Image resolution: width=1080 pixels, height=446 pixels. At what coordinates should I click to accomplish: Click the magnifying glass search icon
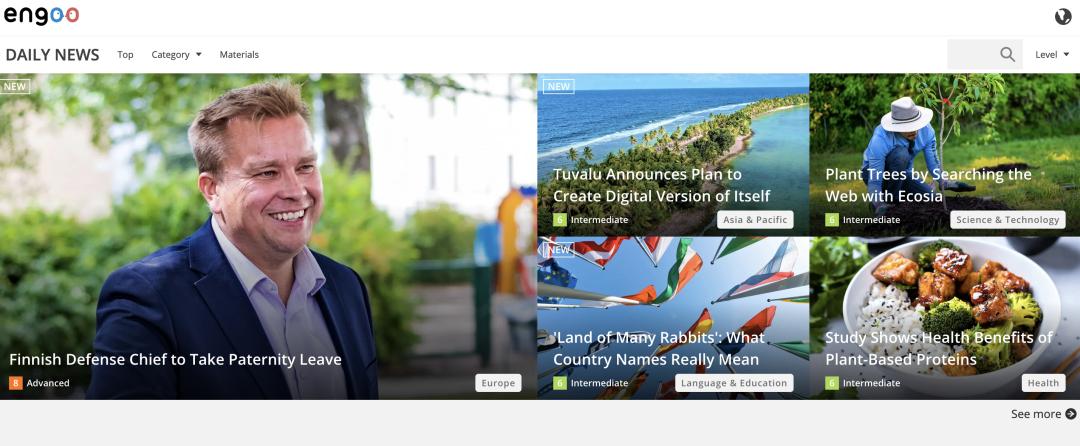pos(1007,54)
